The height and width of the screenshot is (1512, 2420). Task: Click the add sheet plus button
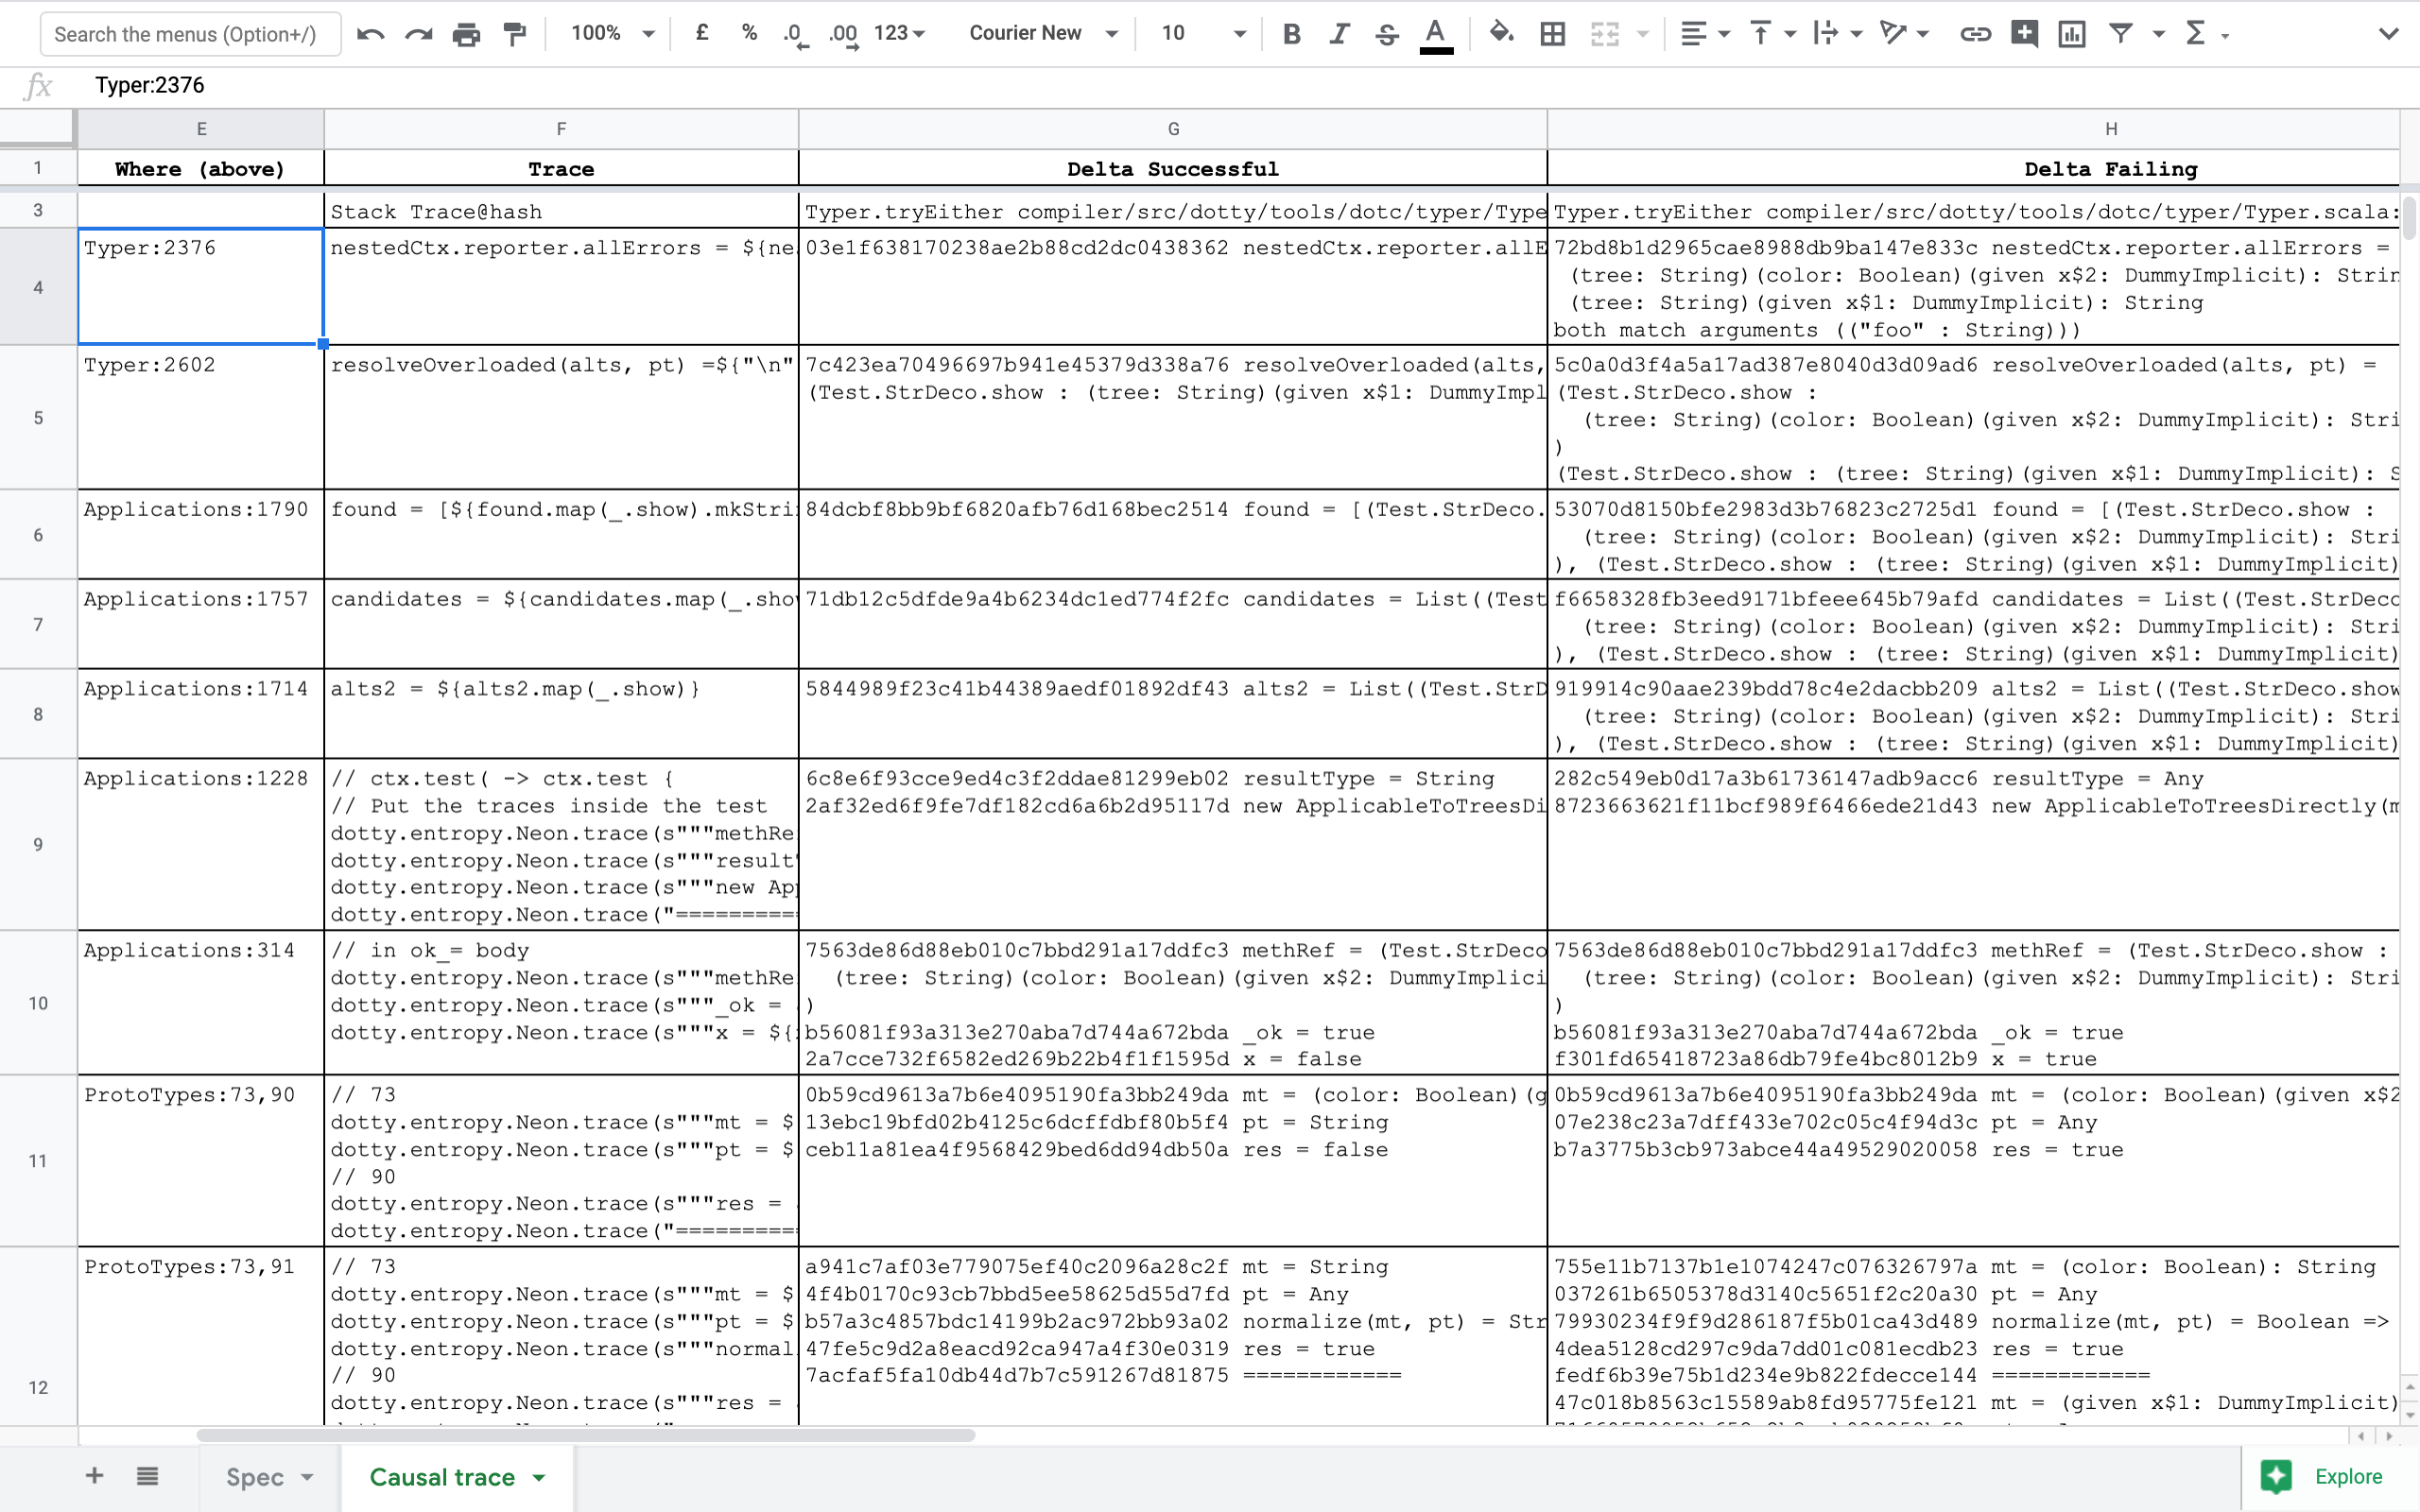(94, 1476)
